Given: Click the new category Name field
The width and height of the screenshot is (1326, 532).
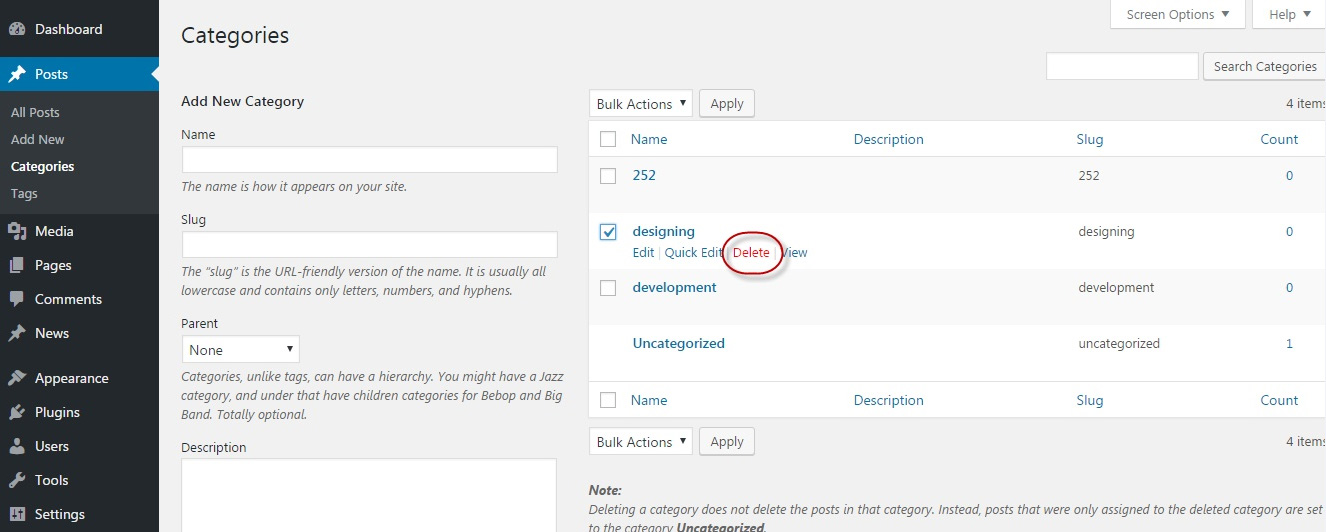Looking at the screenshot, I should (370, 160).
